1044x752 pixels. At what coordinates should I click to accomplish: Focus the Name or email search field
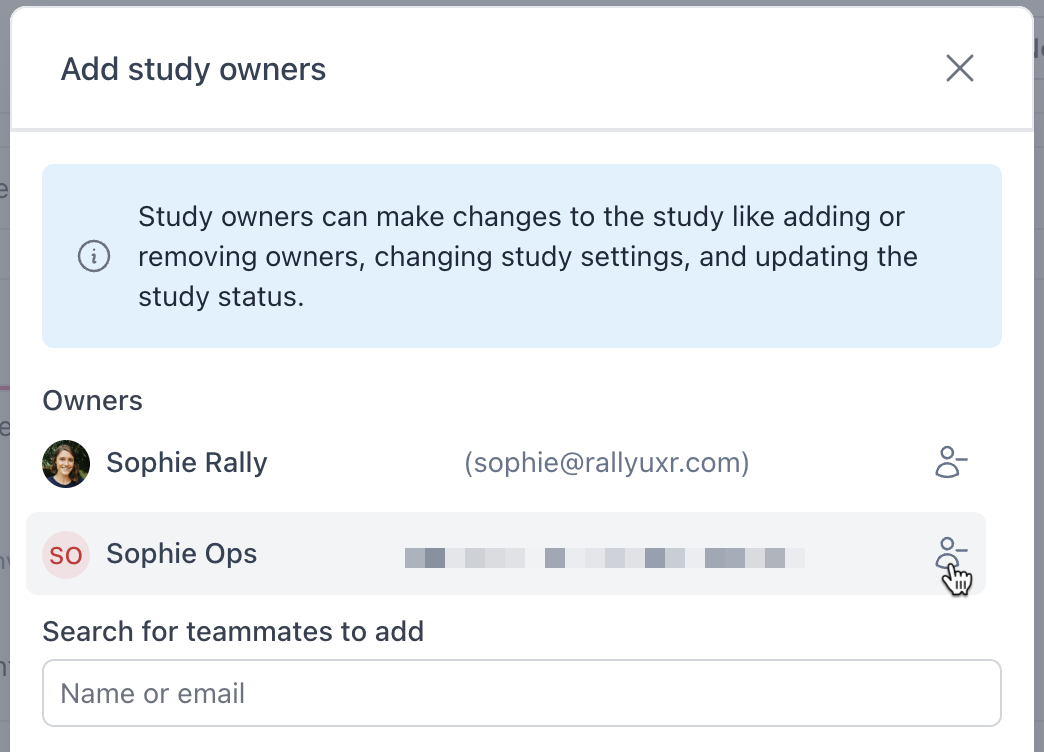tap(521, 693)
